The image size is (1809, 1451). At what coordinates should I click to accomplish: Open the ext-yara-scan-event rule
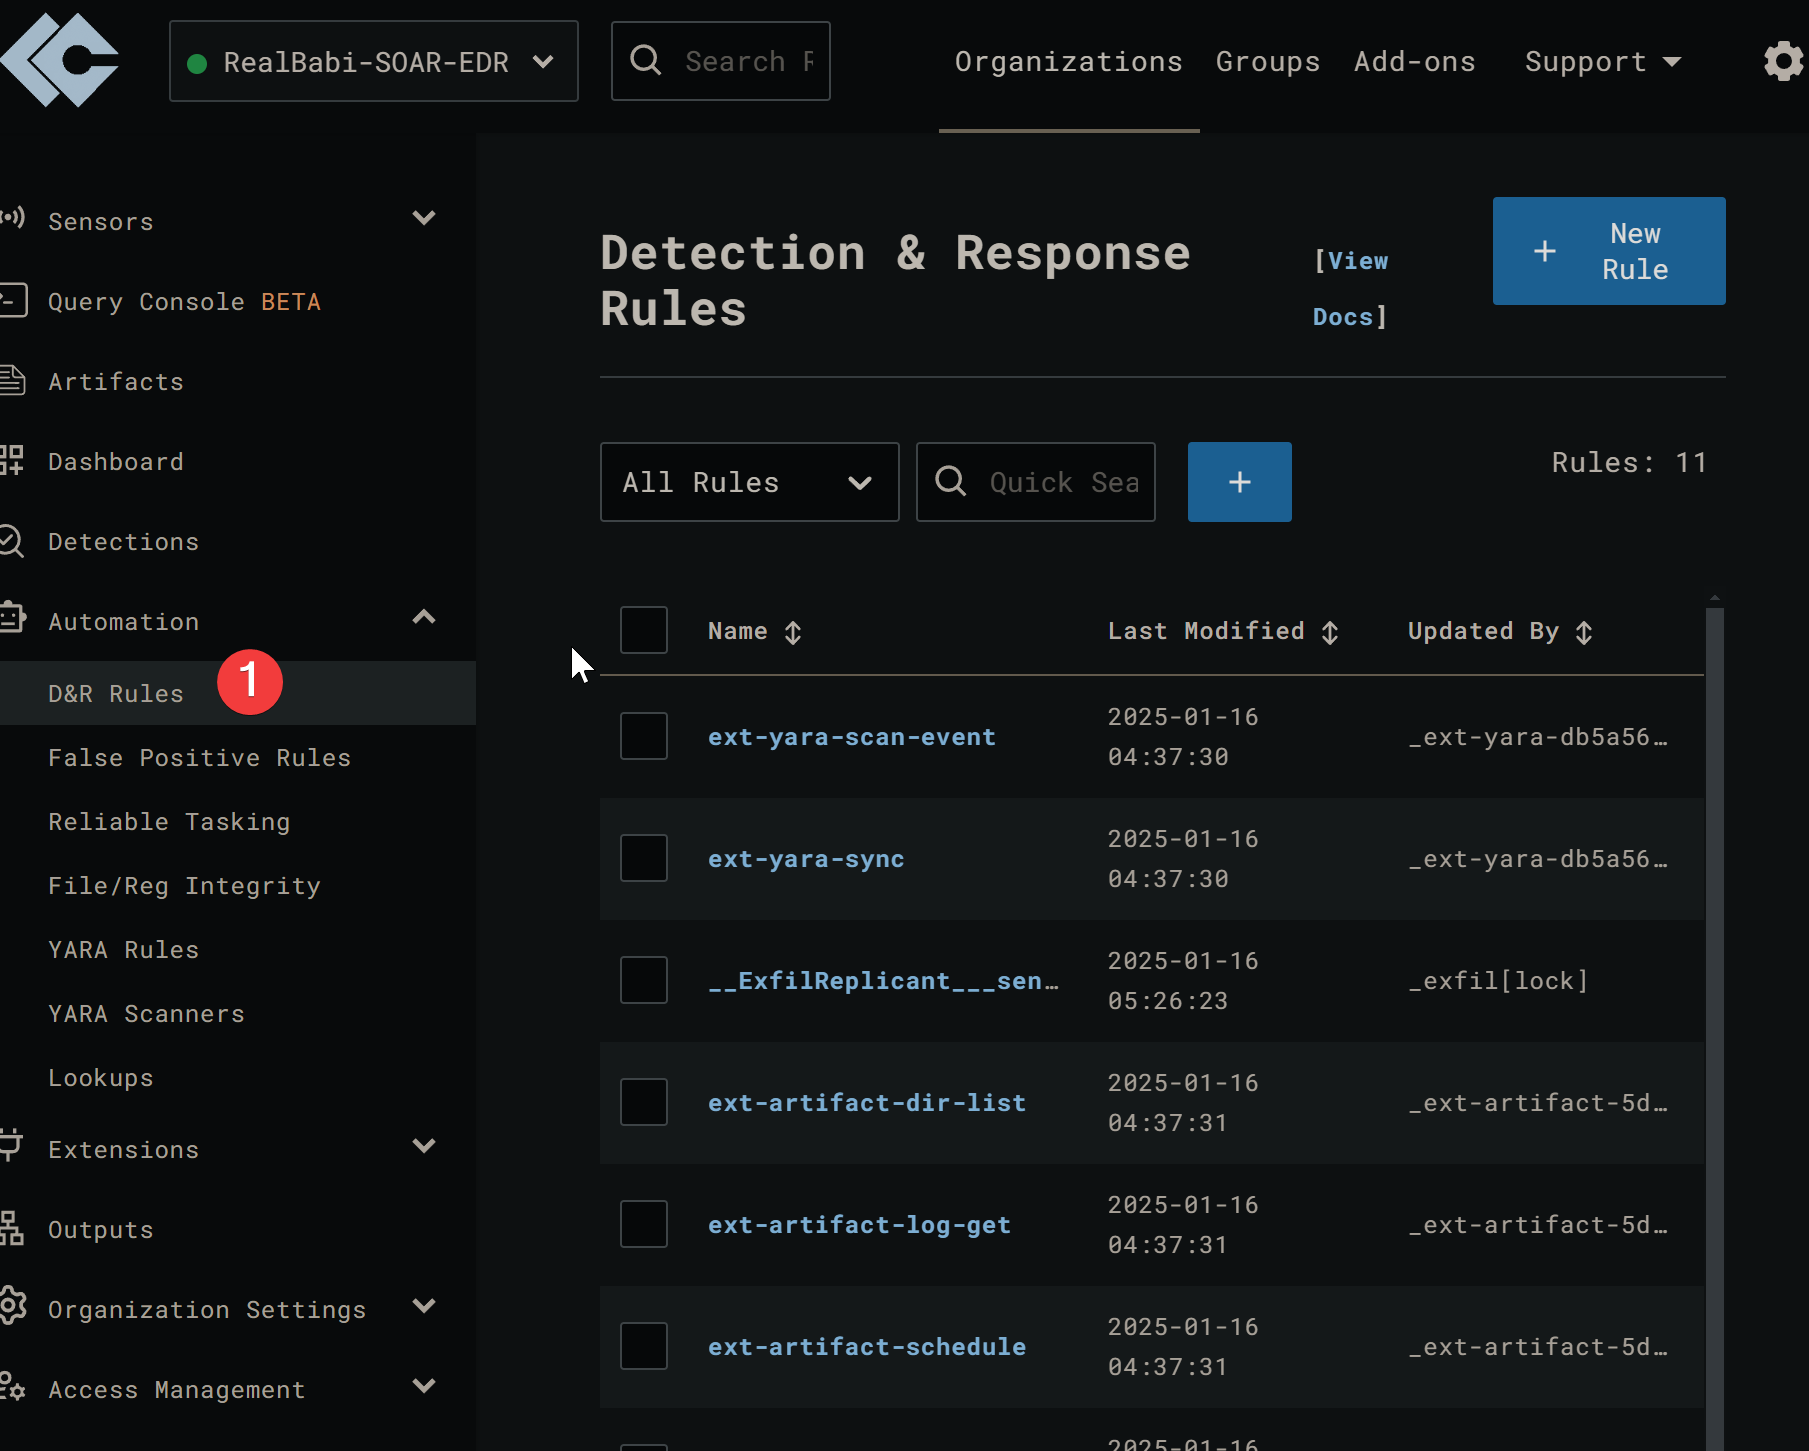(852, 737)
